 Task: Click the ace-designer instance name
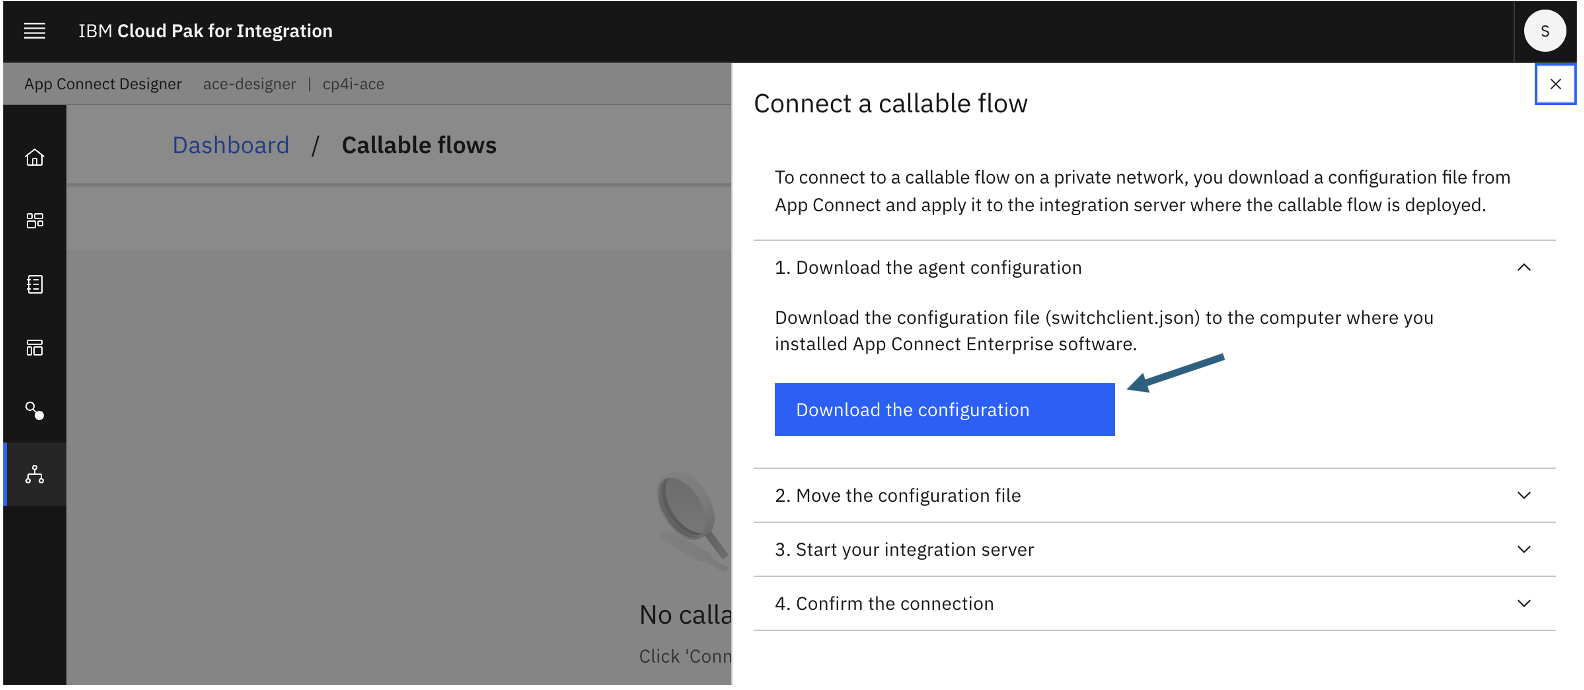pos(249,84)
